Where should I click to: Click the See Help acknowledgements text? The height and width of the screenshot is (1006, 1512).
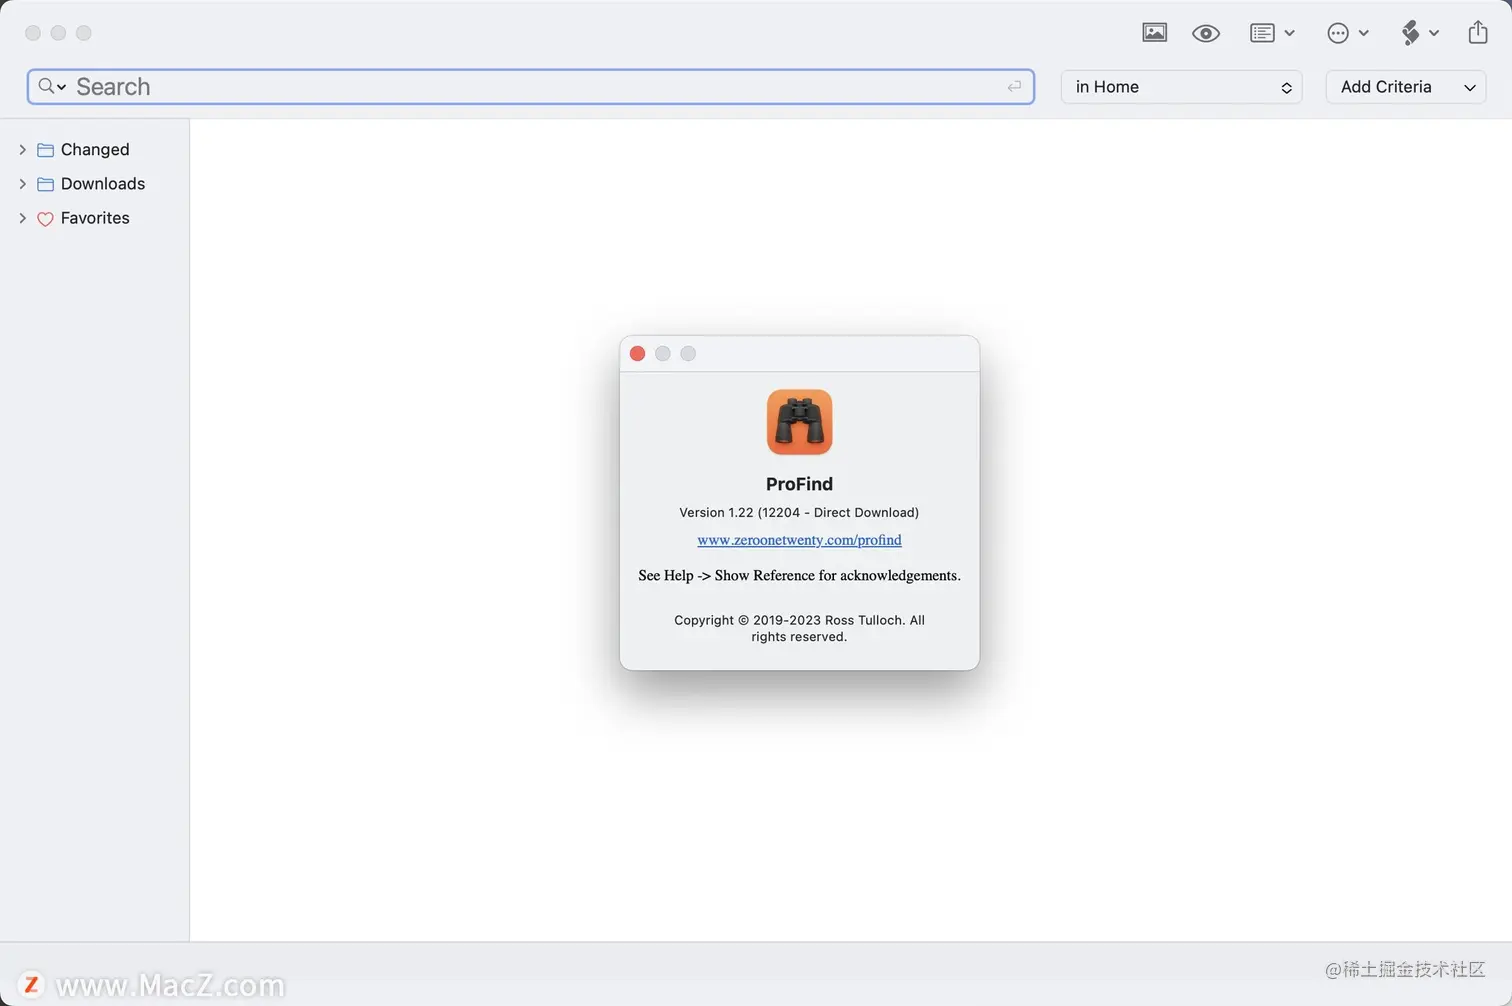click(799, 576)
